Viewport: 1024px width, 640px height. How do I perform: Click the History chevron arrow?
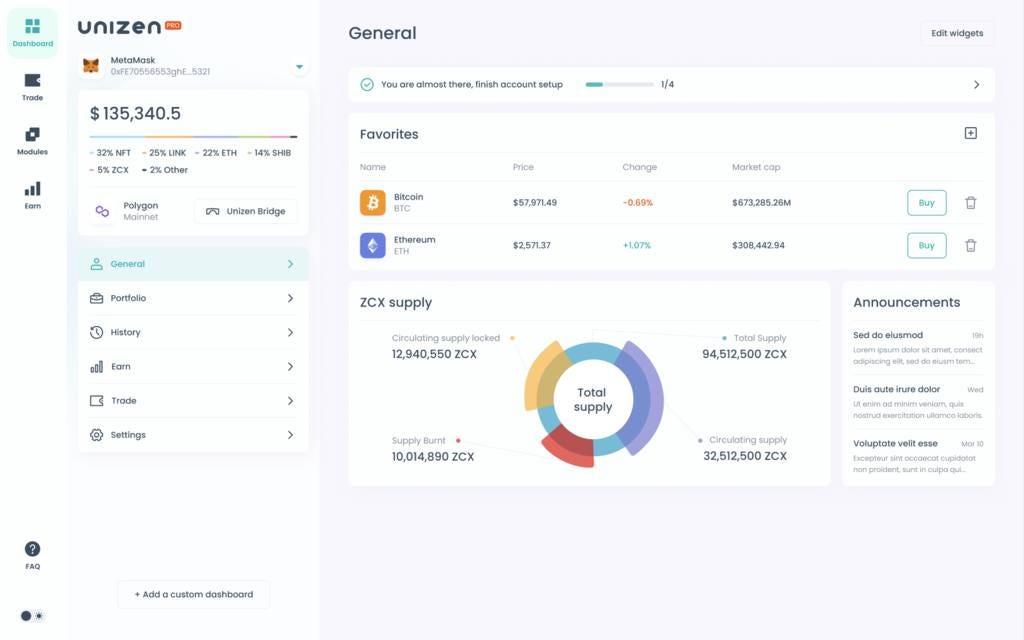(291, 332)
